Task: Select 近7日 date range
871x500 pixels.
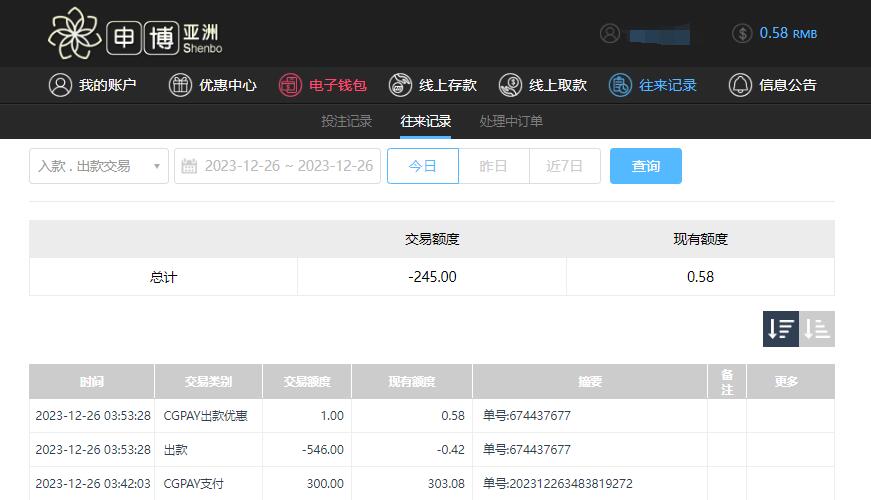Action: click(x=565, y=166)
